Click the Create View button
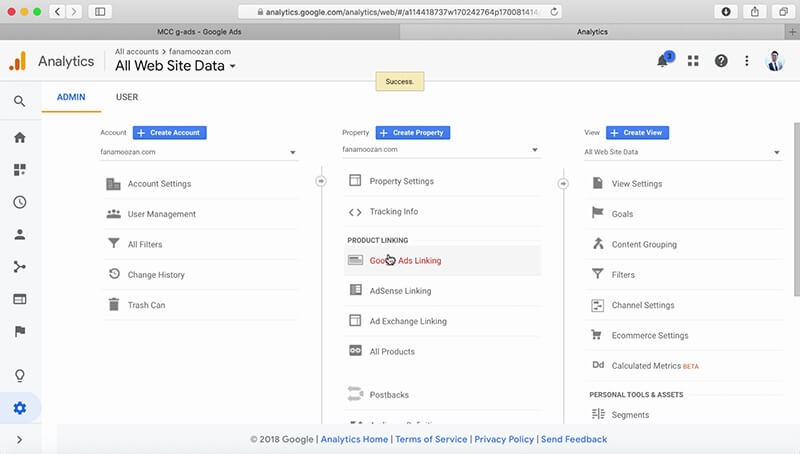Screen dimensions: 800x454 coord(637,133)
